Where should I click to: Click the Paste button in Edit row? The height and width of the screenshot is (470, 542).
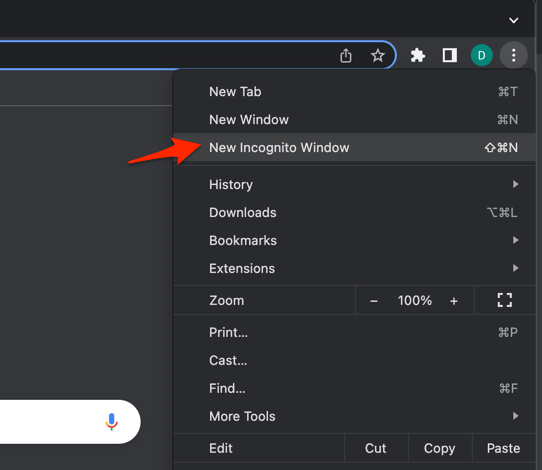[x=504, y=448]
